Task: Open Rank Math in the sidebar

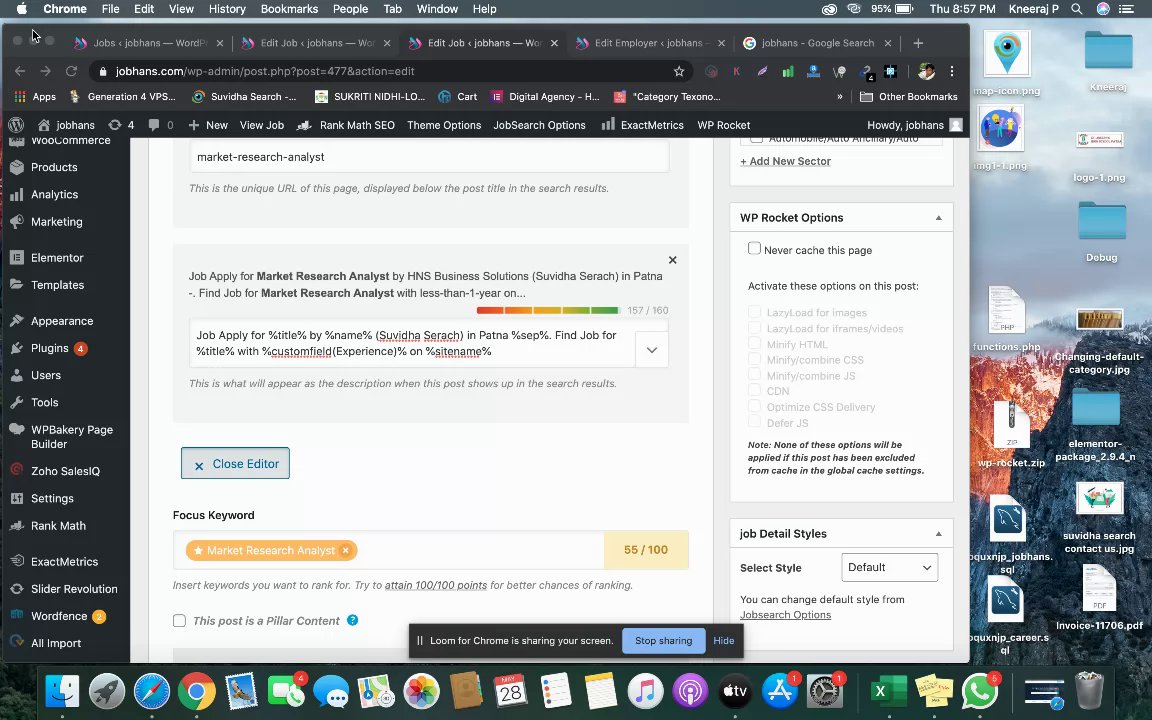Action: click(58, 526)
